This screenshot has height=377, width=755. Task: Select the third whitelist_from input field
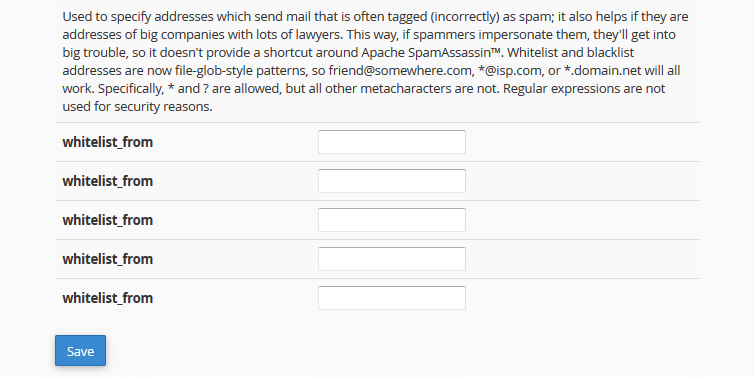tap(391, 220)
